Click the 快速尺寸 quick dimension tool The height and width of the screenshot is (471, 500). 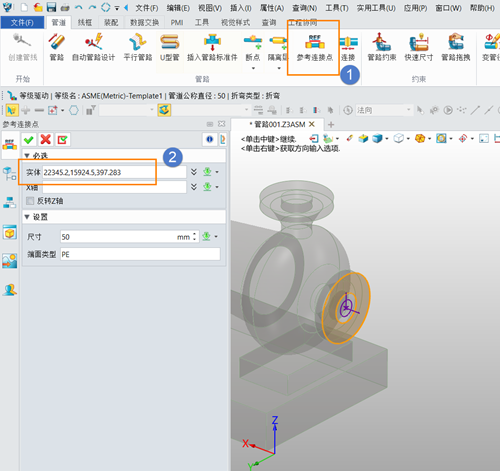[x=419, y=47]
